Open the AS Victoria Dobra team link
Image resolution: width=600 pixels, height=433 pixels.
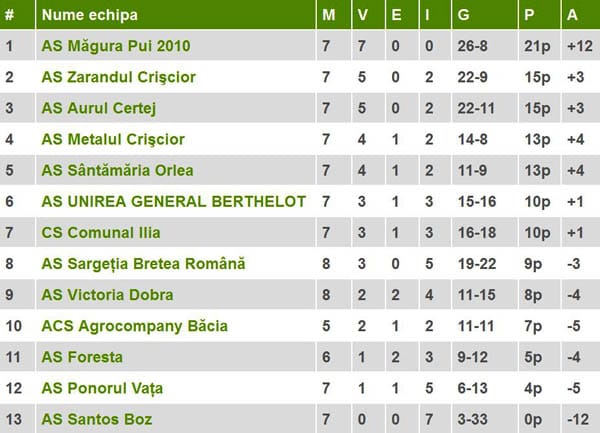coord(107,295)
